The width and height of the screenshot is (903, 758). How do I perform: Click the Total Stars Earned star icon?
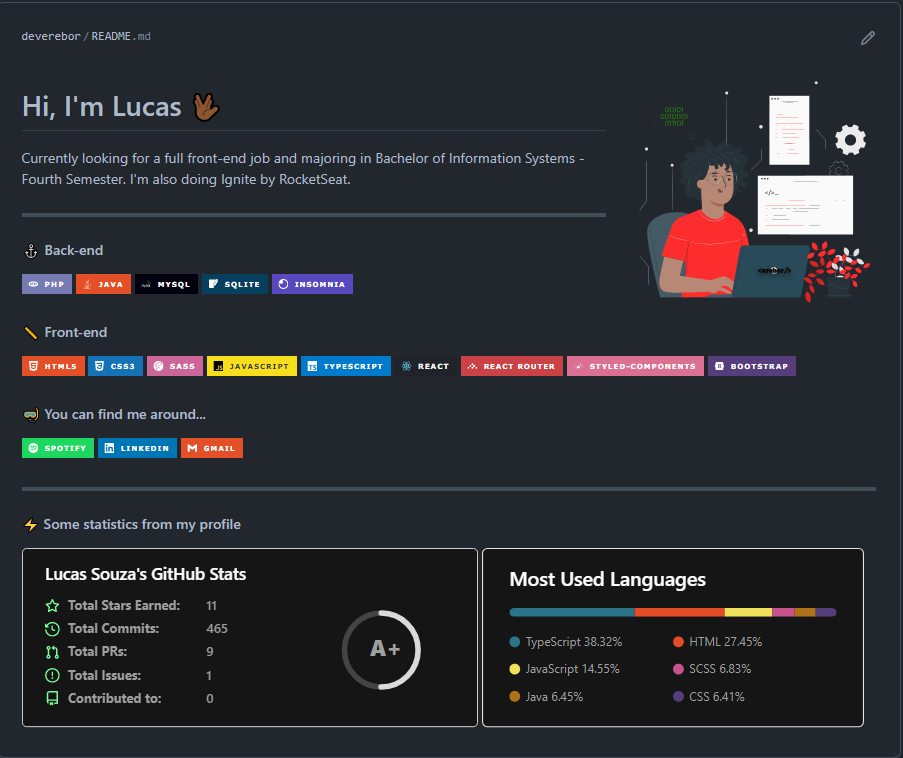52,605
